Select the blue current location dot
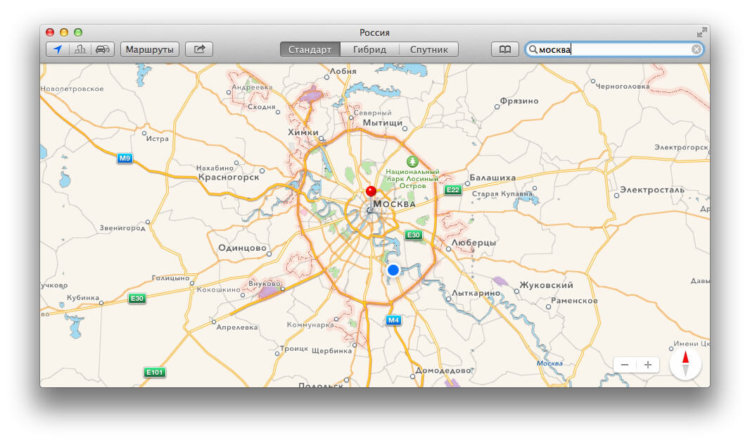 pyautogui.click(x=393, y=270)
